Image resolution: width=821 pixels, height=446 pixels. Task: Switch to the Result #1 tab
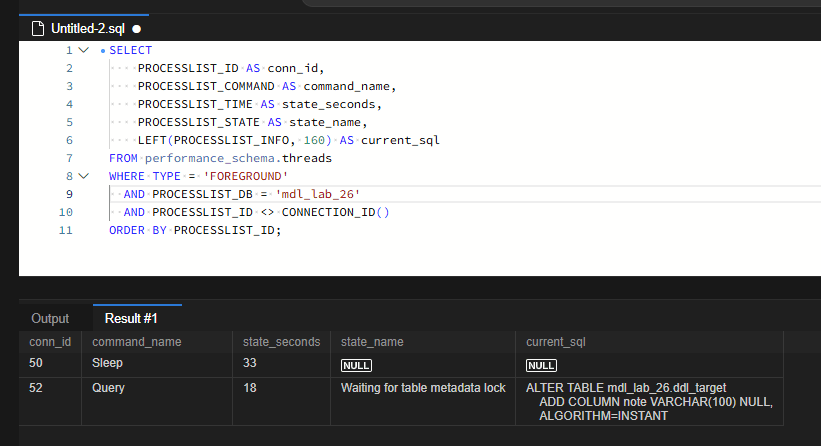coord(131,318)
